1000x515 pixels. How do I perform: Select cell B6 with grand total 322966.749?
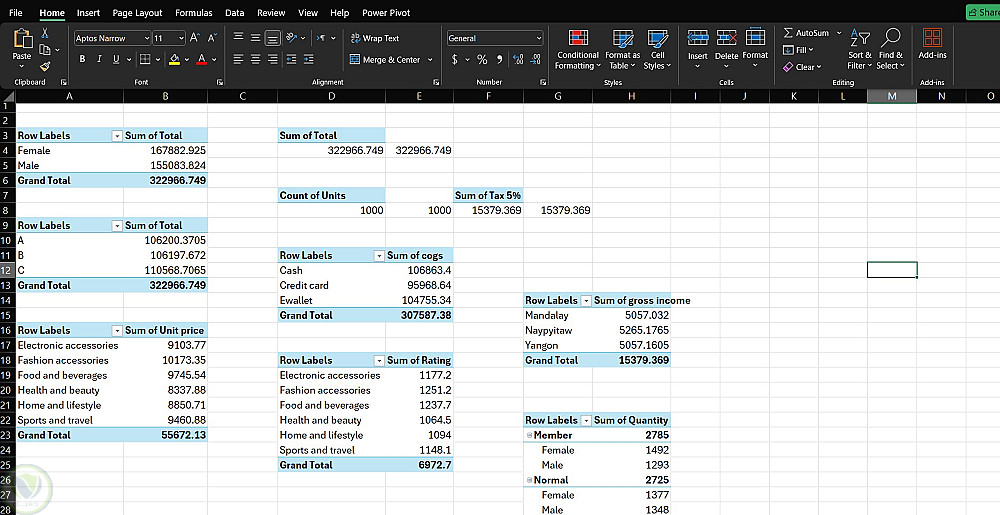tap(165, 180)
